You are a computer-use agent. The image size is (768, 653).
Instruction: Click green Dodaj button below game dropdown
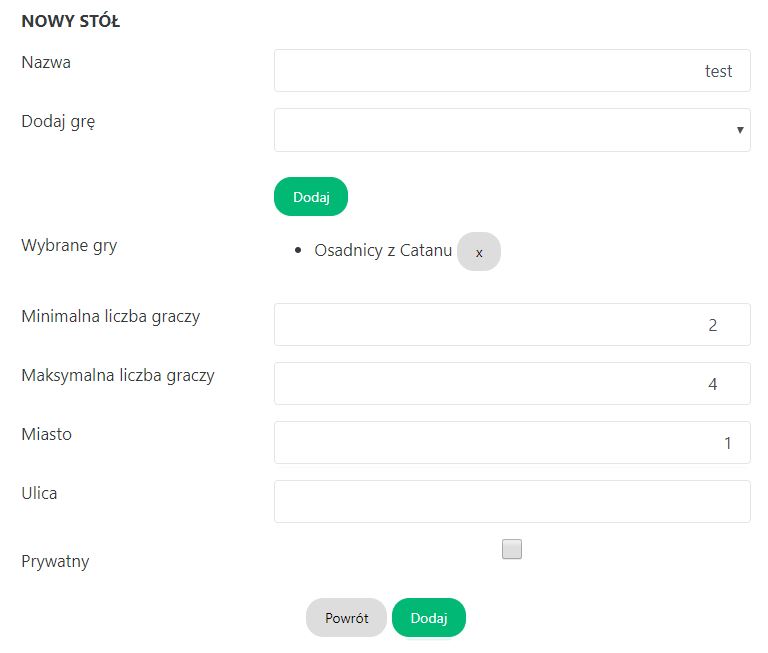tap(311, 198)
